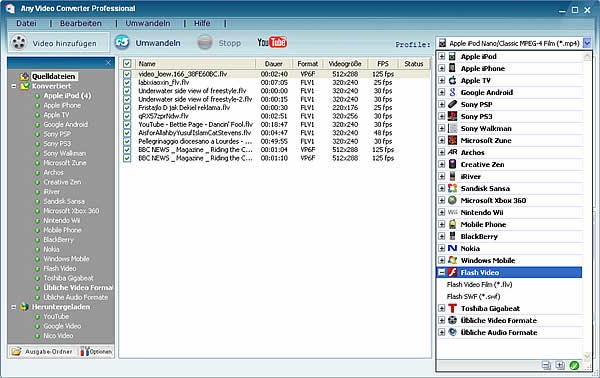The width and height of the screenshot is (600, 378).
Task: Open the Profile dropdown arrow
Action: [x=587, y=43]
